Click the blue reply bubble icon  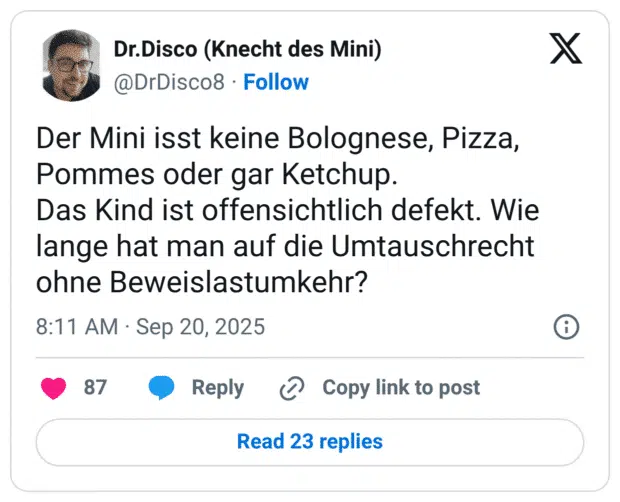point(161,388)
